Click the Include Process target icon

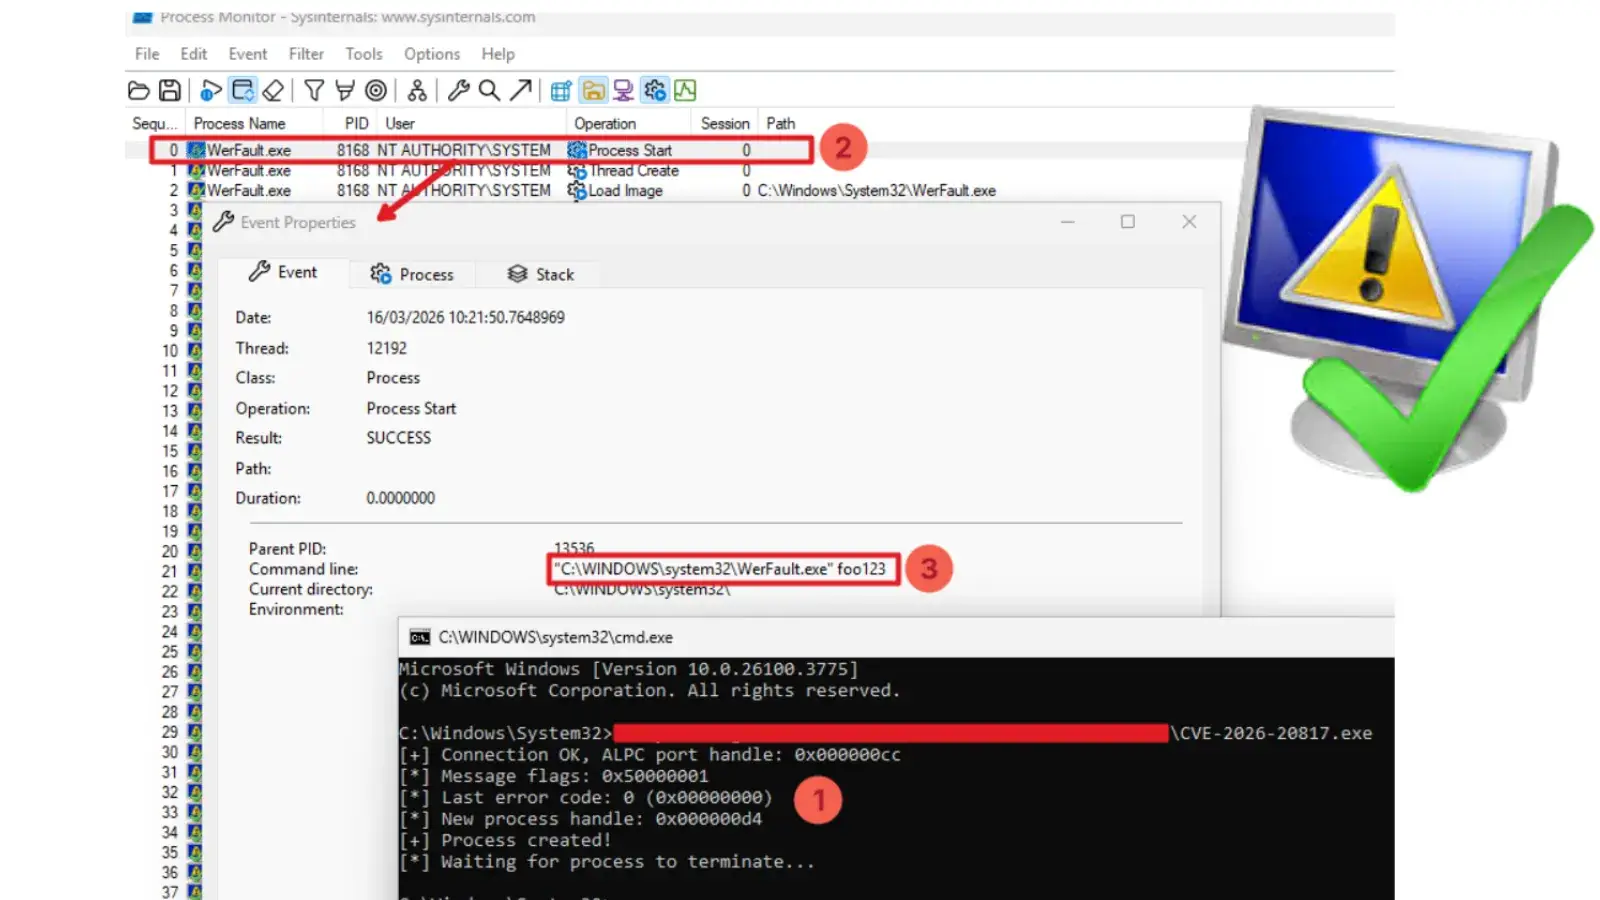point(376,91)
